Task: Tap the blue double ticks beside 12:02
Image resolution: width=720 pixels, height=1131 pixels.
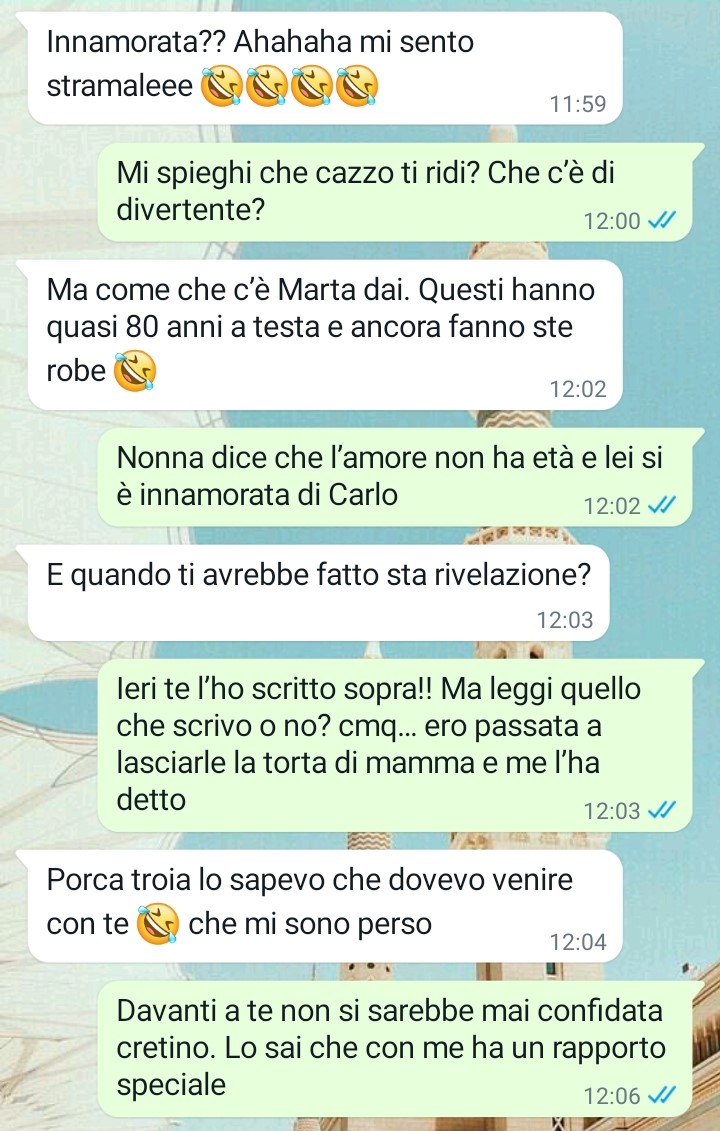Action: click(662, 505)
